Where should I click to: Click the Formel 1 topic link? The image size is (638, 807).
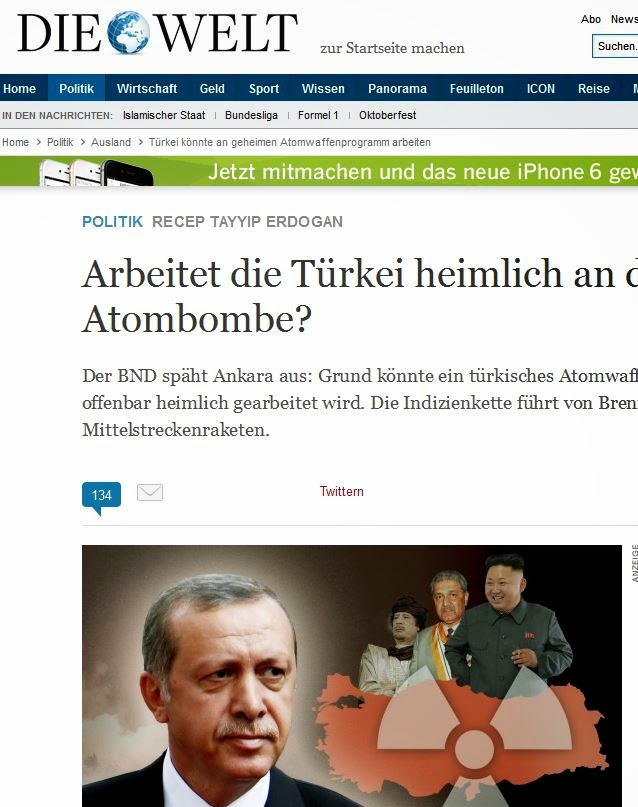click(318, 115)
